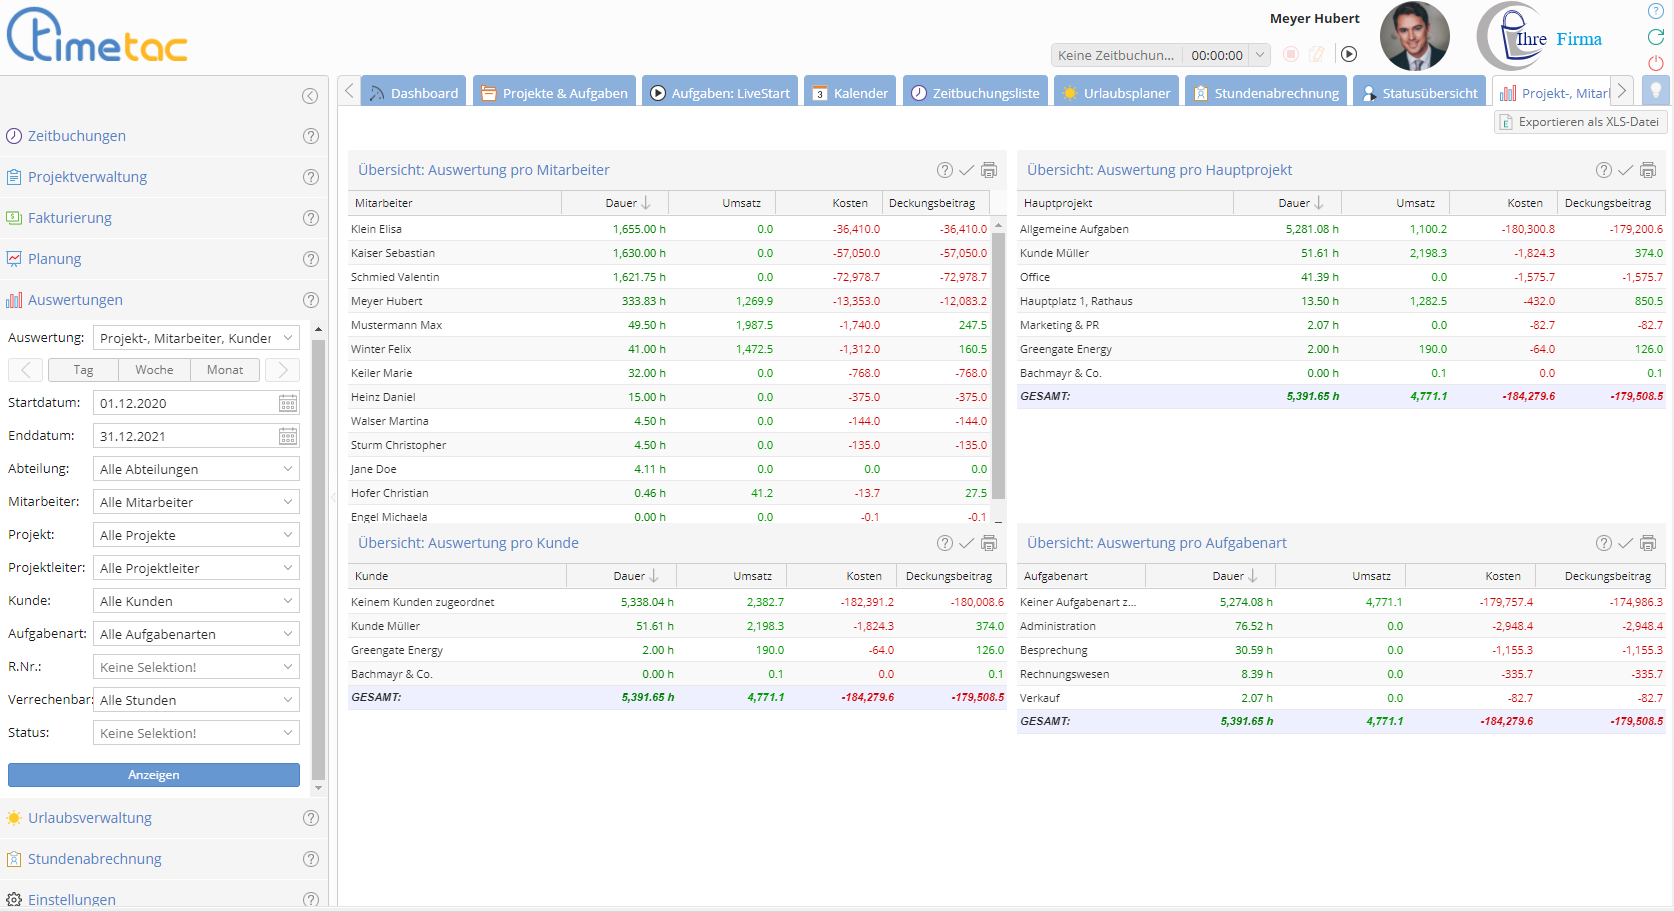Open help for Auswertung pro Hauptprojekt panel

click(1604, 170)
